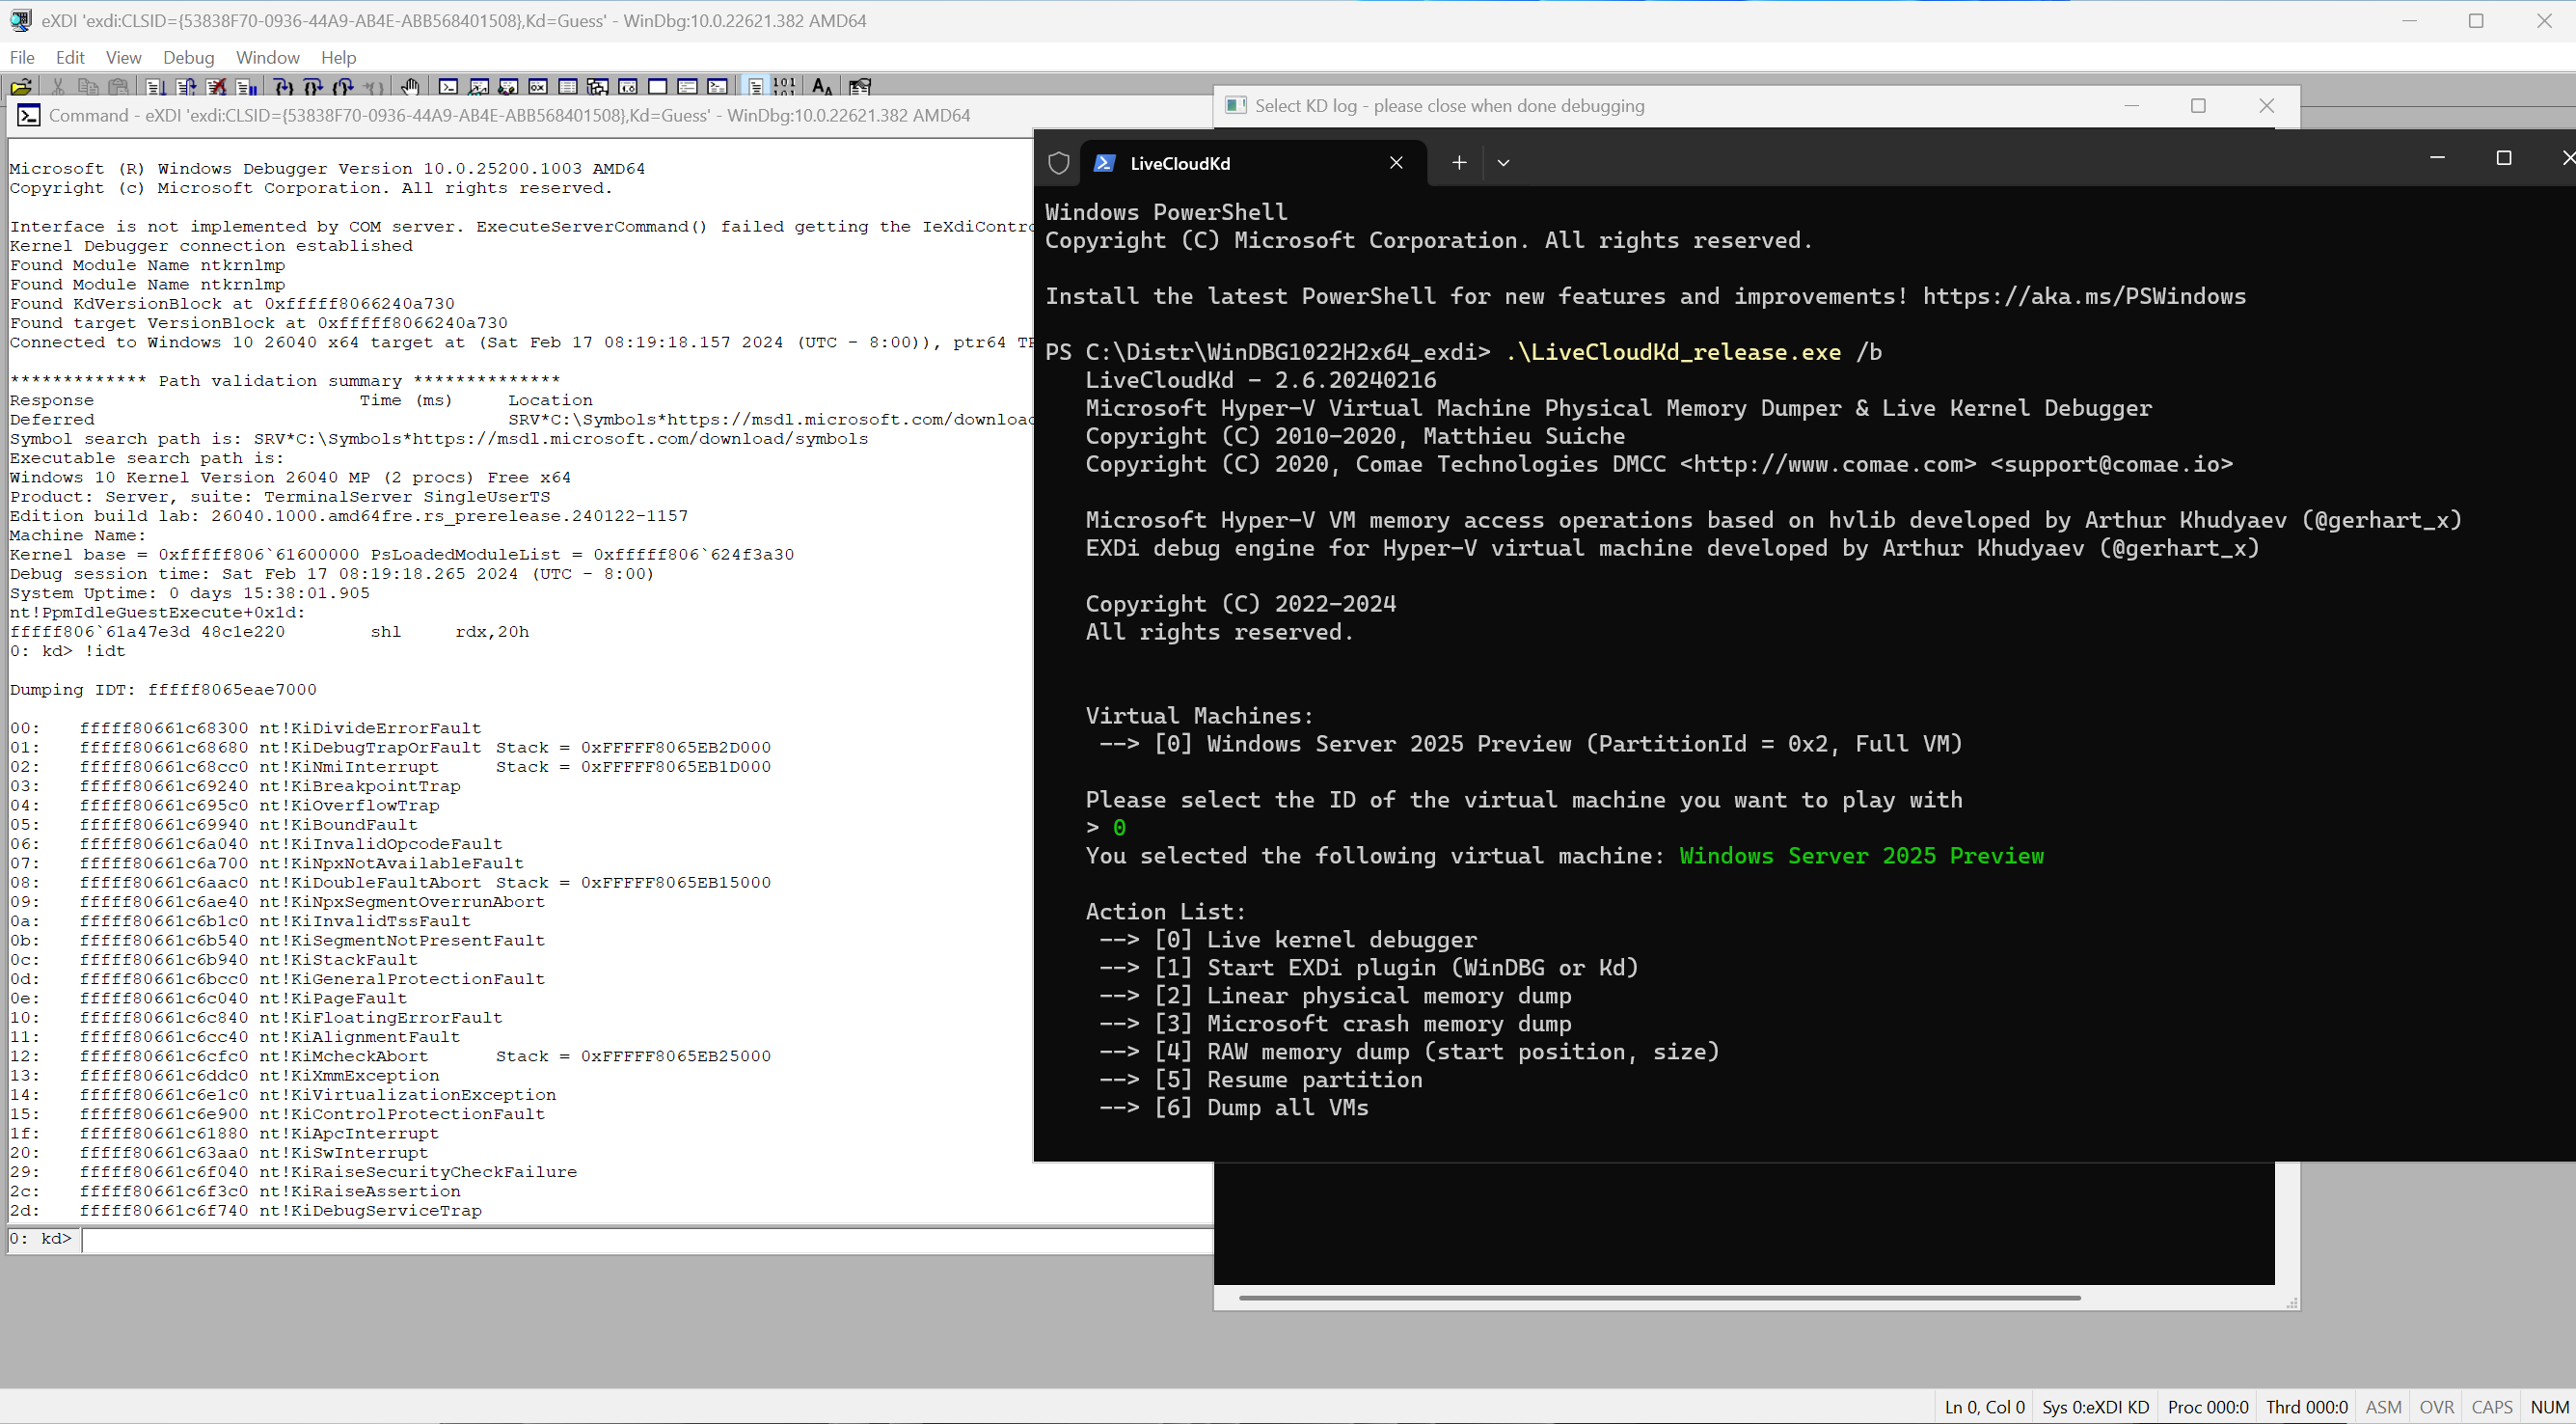Screen dimensions: 2576x1424
Task: Toggle Source mode on button
Action: click(756, 87)
